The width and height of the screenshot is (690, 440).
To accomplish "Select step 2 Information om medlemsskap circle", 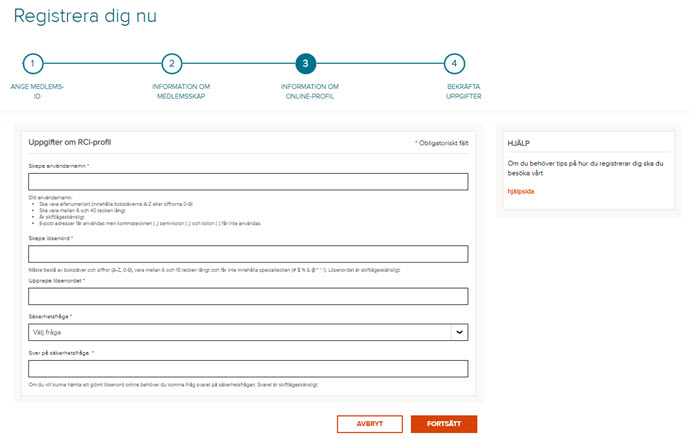I will pos(172,64).
